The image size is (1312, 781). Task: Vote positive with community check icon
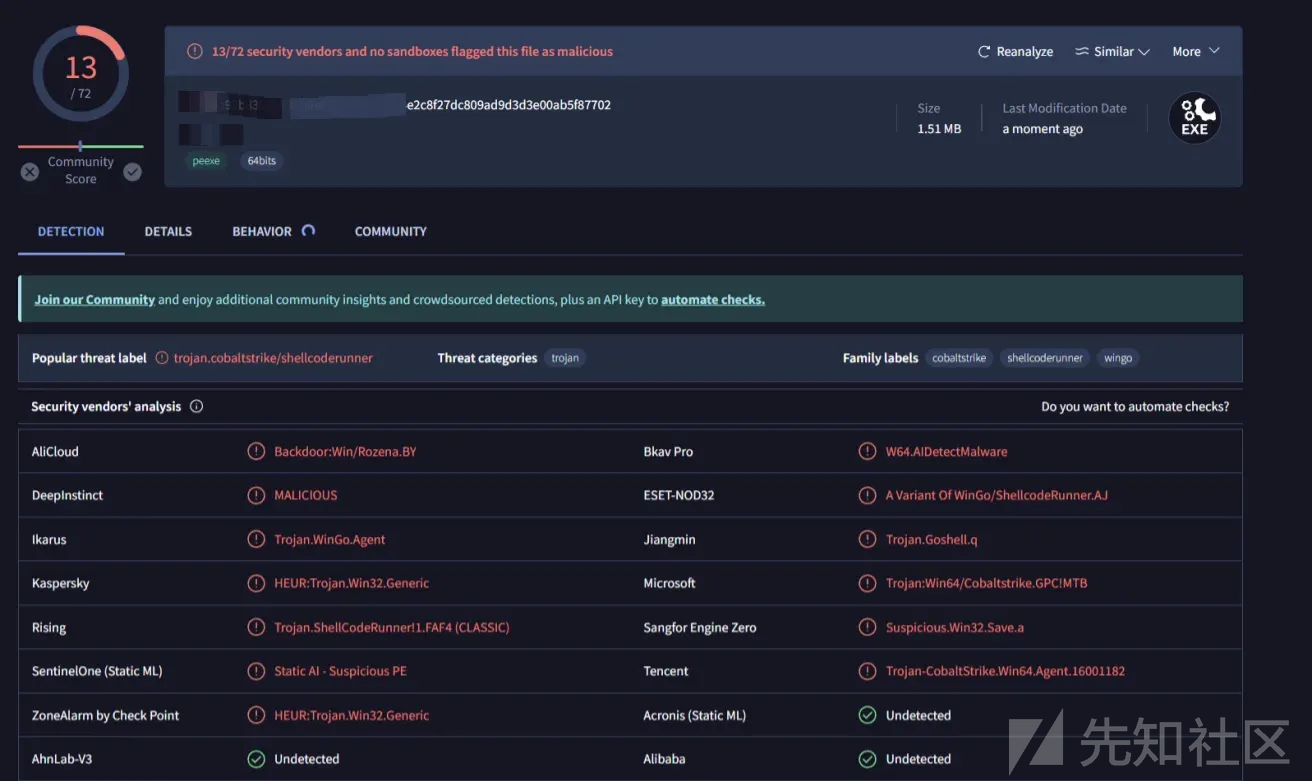132,172
